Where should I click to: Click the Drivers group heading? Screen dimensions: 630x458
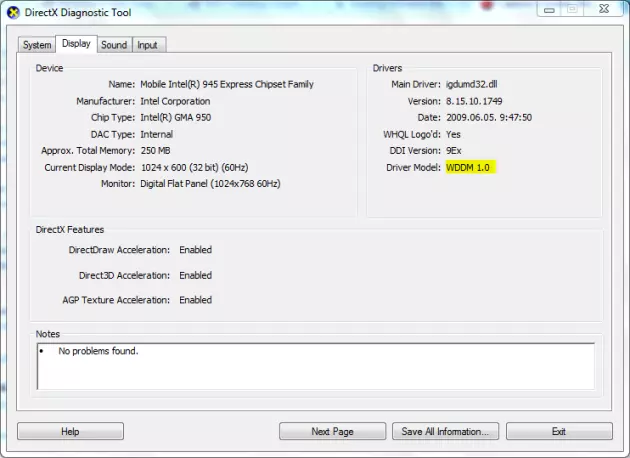(x=387, y=68)
